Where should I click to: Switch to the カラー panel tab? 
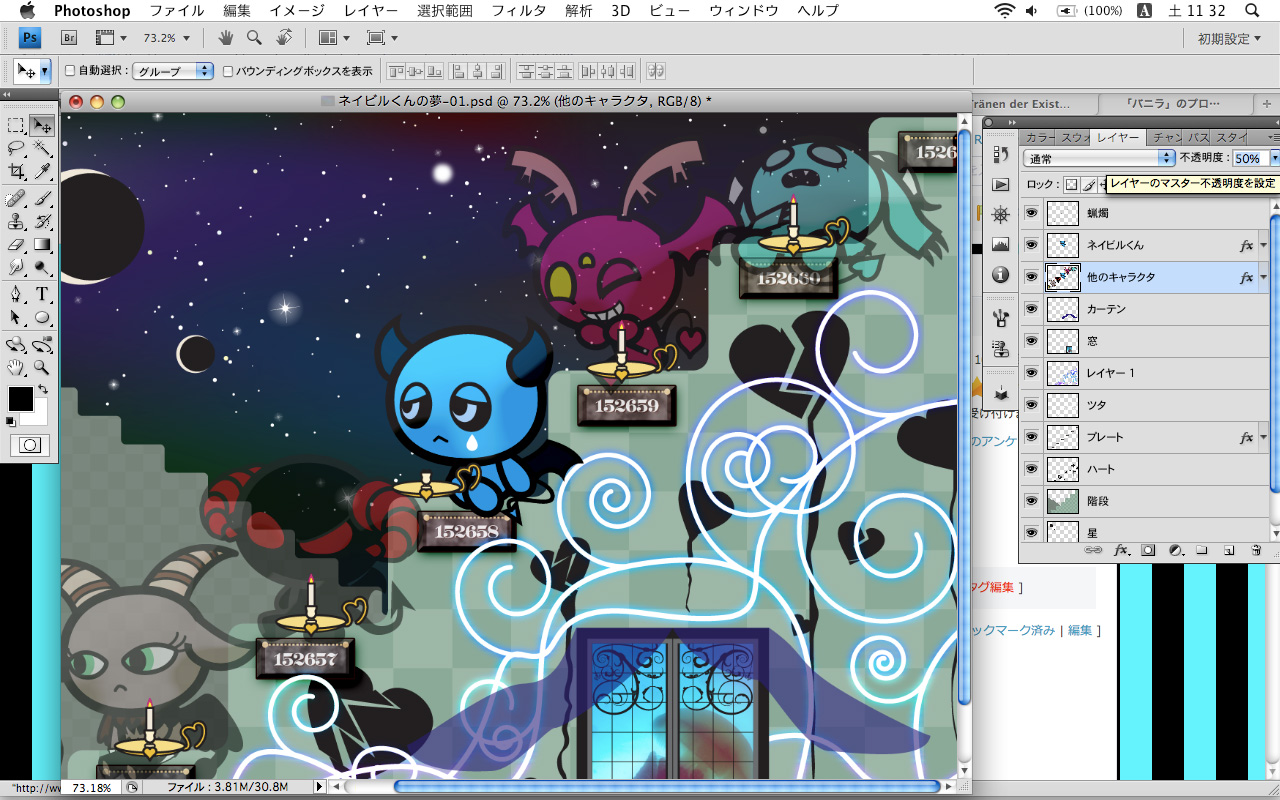pyautogui.click(x=1040, y=138)
